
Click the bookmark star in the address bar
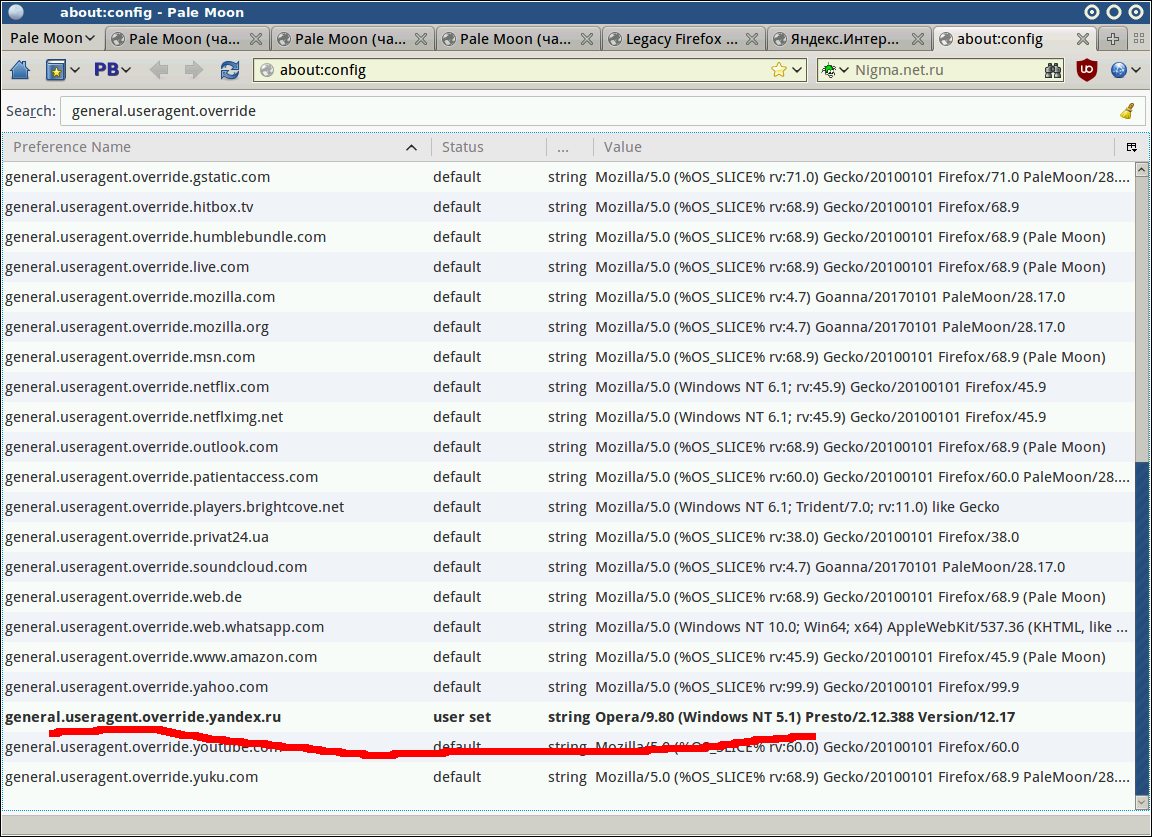tap(778, 70)
